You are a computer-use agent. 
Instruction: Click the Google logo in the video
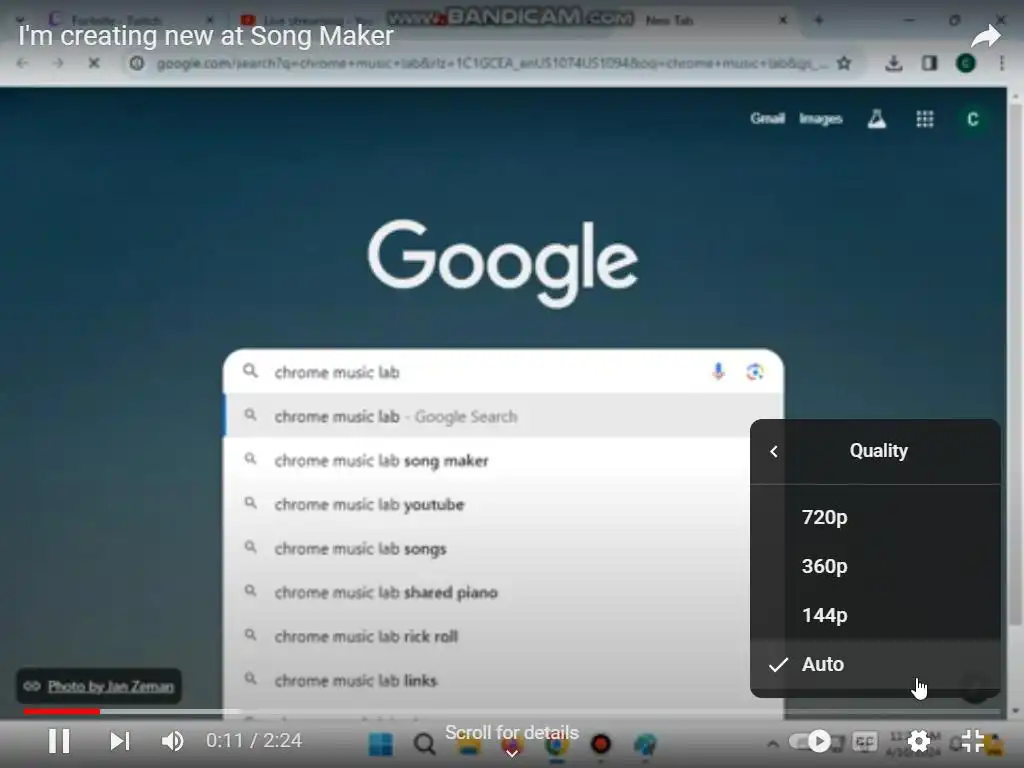[x=503, y=263]
